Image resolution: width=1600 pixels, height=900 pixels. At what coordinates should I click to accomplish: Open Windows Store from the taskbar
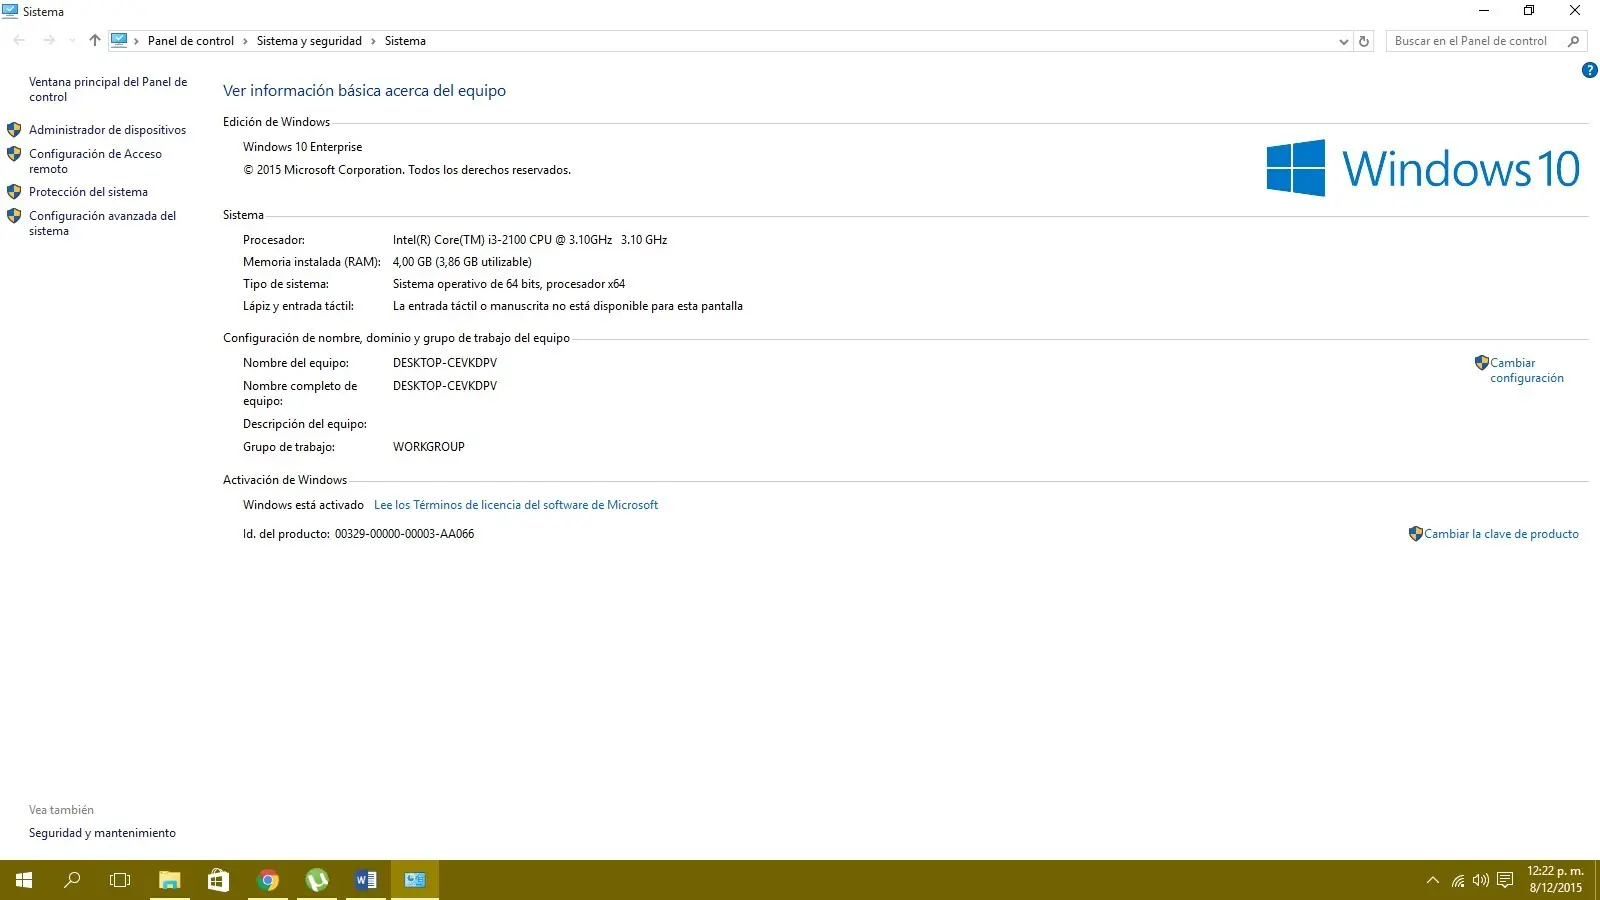coord(218,880)
